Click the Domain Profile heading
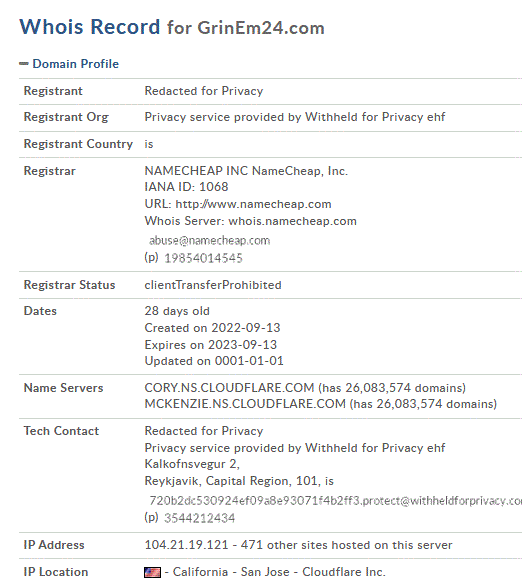 tap(76, 64)
